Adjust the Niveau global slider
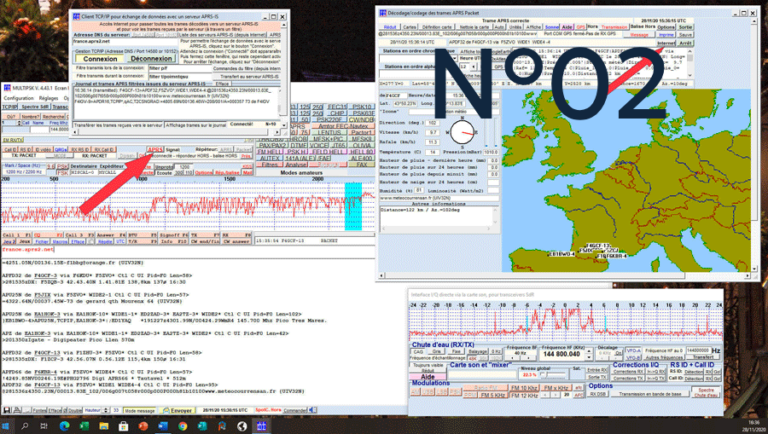 (x=554, y=375)
